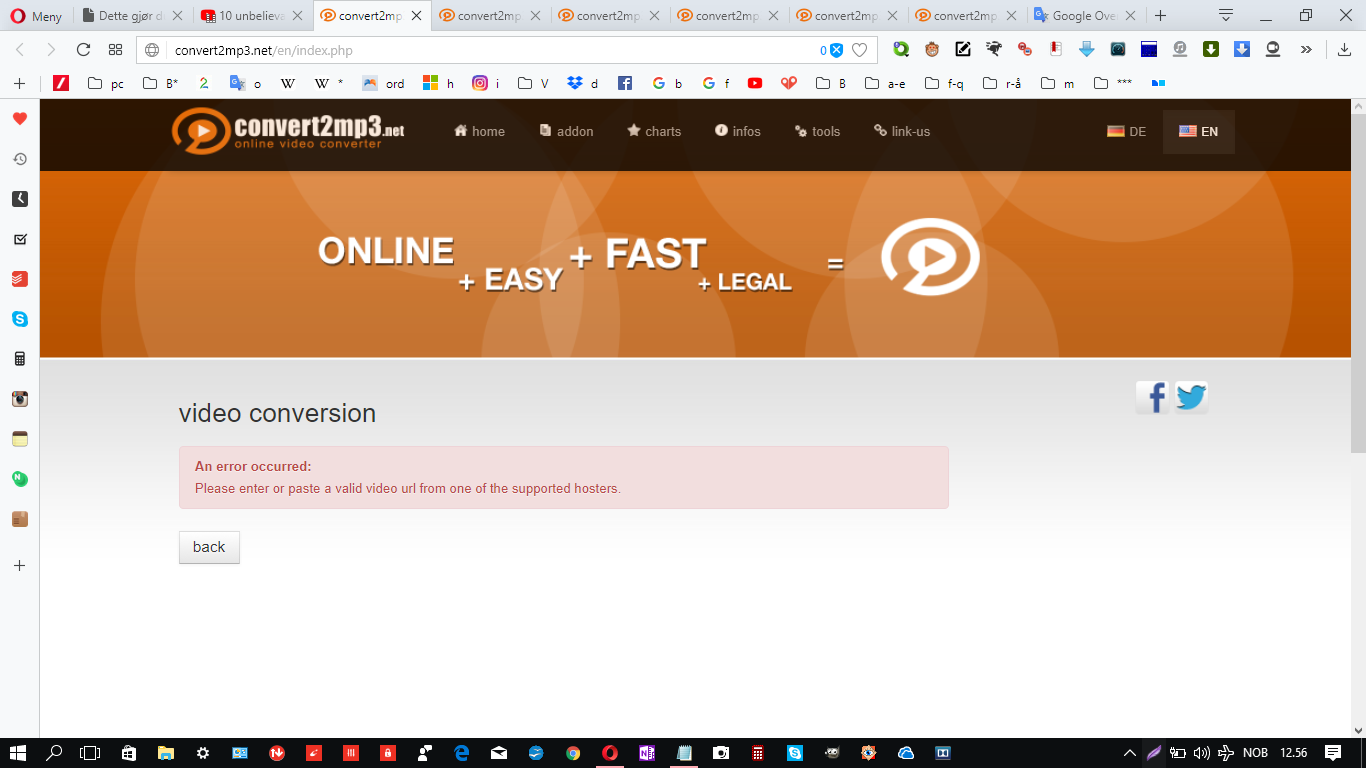Open the r-å bookmarks folder
This screenshot has width=1366, height=768.
coord(1003,84)
